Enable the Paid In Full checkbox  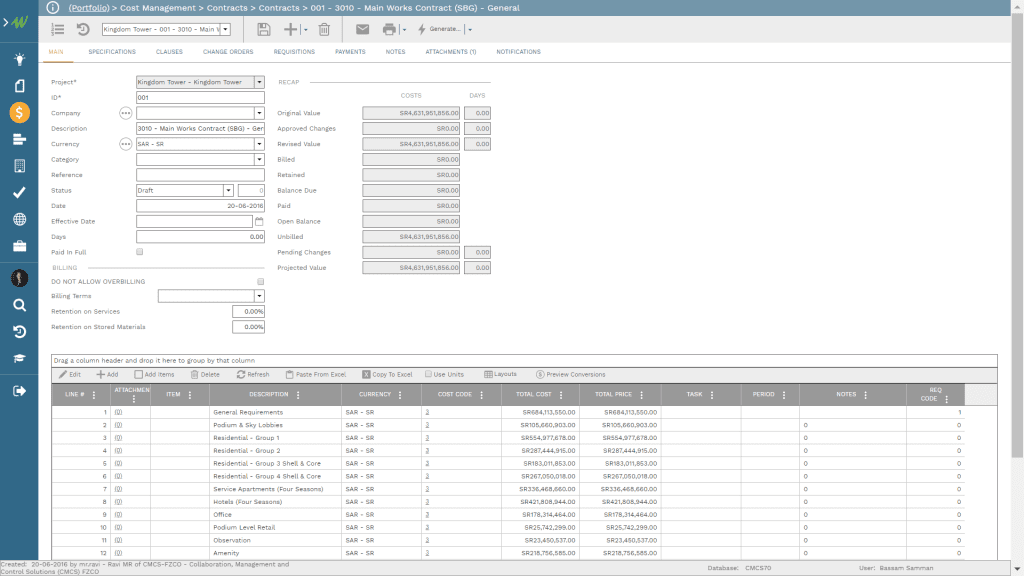[x=141, y=252]
